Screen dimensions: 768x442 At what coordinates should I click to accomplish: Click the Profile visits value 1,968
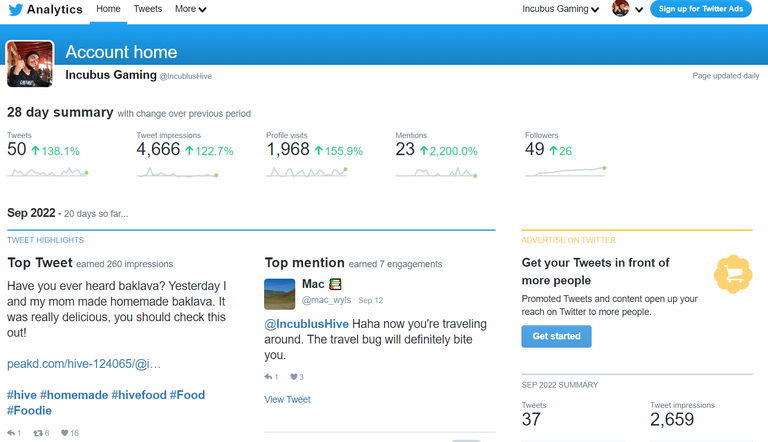[x=288, y=149]
